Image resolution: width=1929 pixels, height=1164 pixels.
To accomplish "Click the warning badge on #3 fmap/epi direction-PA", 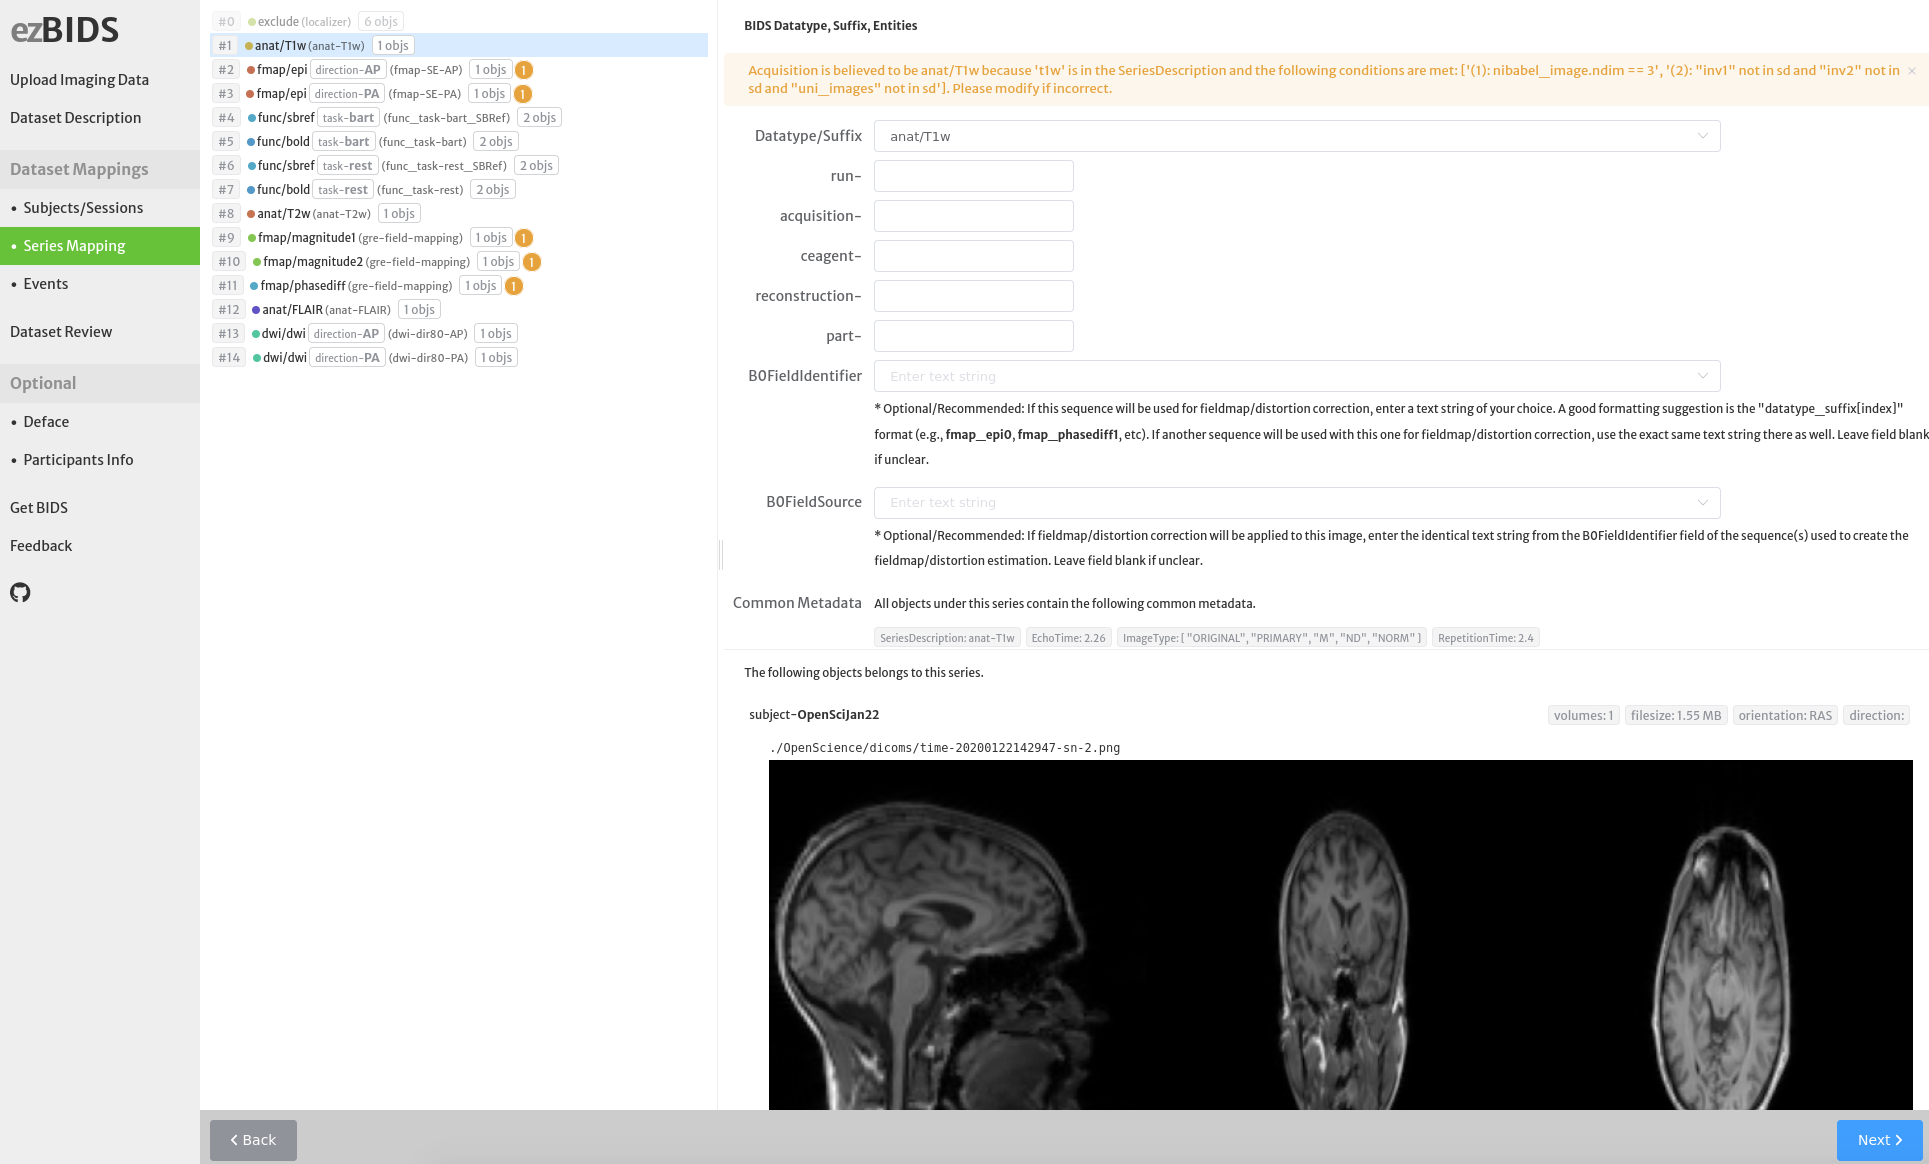I will click(x=523, y=94).
